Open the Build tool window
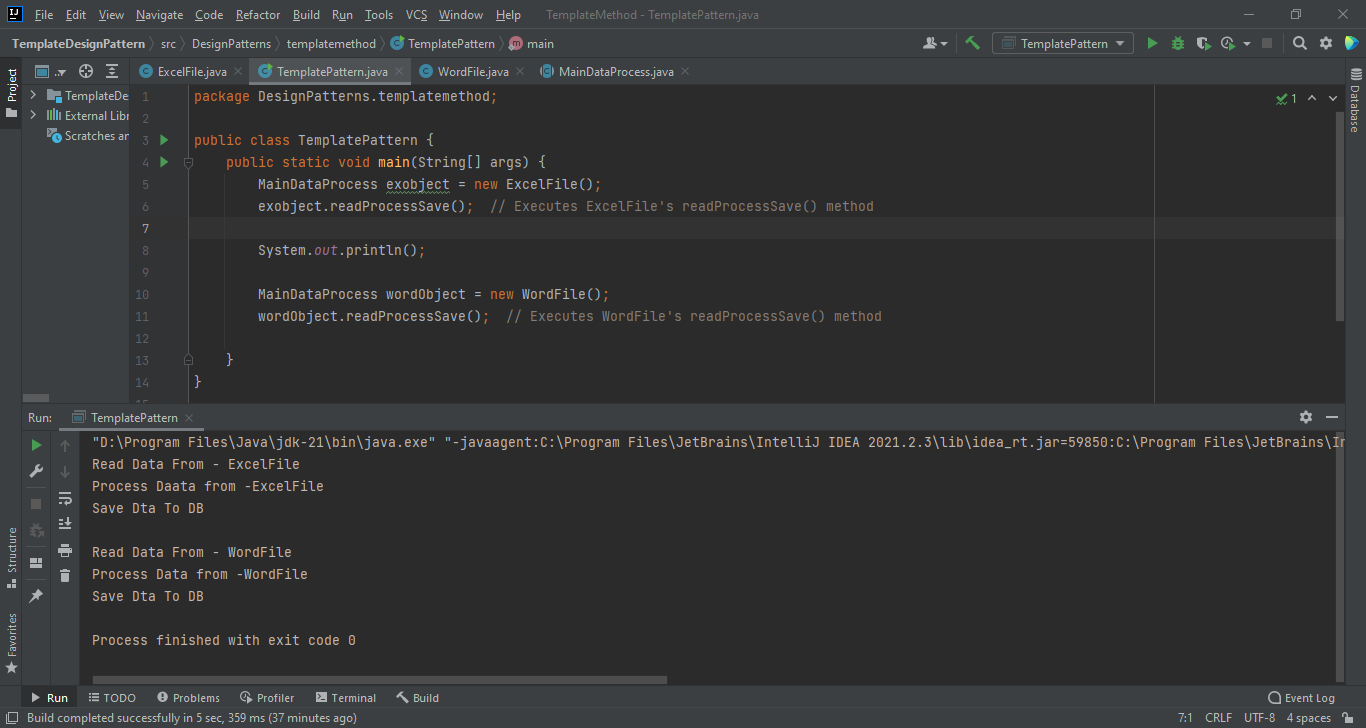Image resolution: width=1366 pixels, height=728 pixels. click(417, 697)
